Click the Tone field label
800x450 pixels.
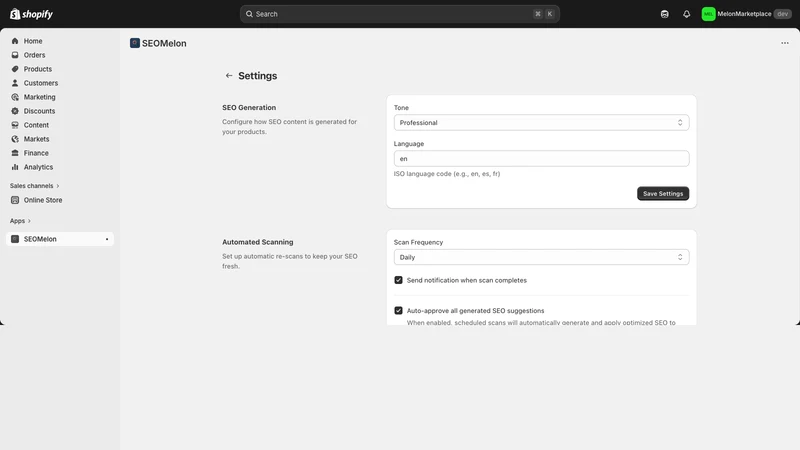401,108
